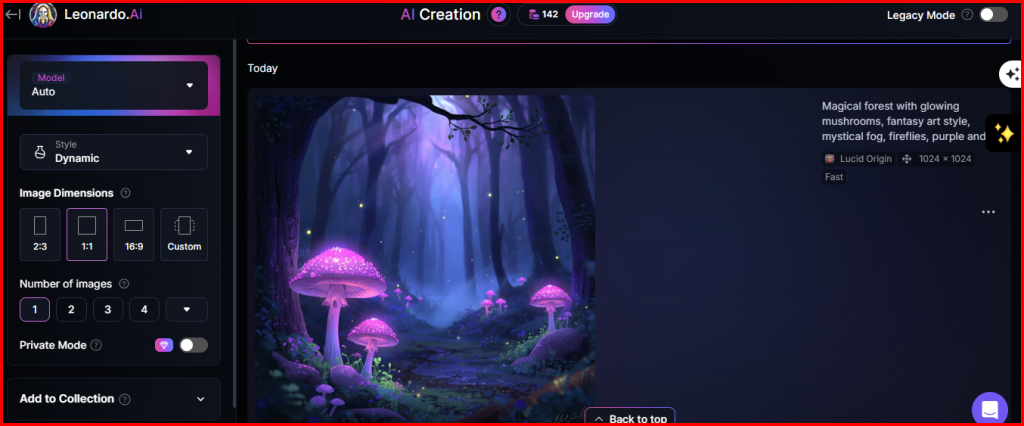
Task: Open the generated magical forest image
Action: click(424, 258)
